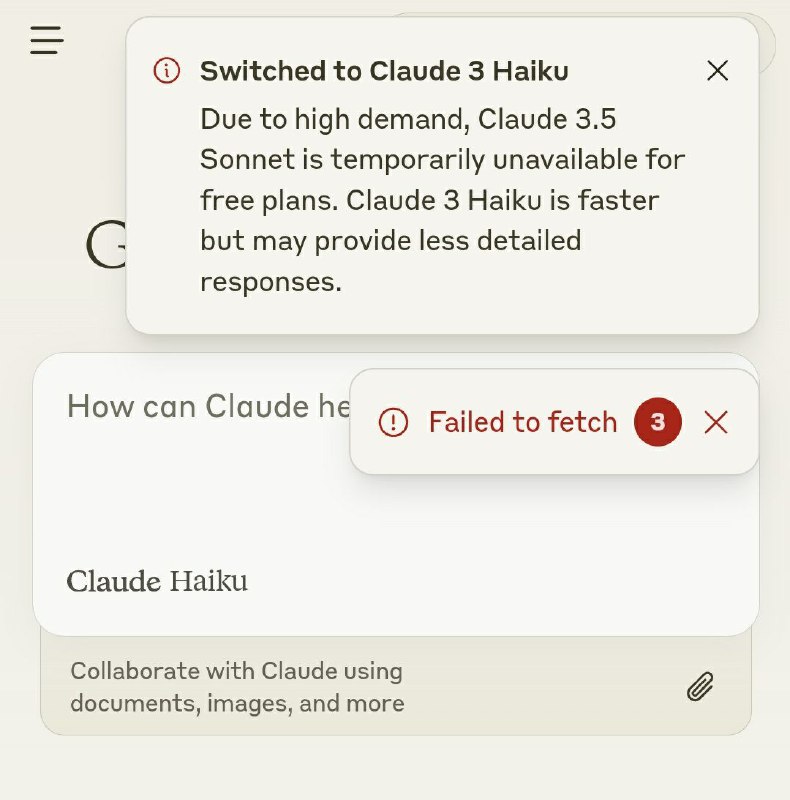Dismiss the Failed to fetch error toast
Image resolution: width=790 pixels, height=800 pixels.
(717, 422)
